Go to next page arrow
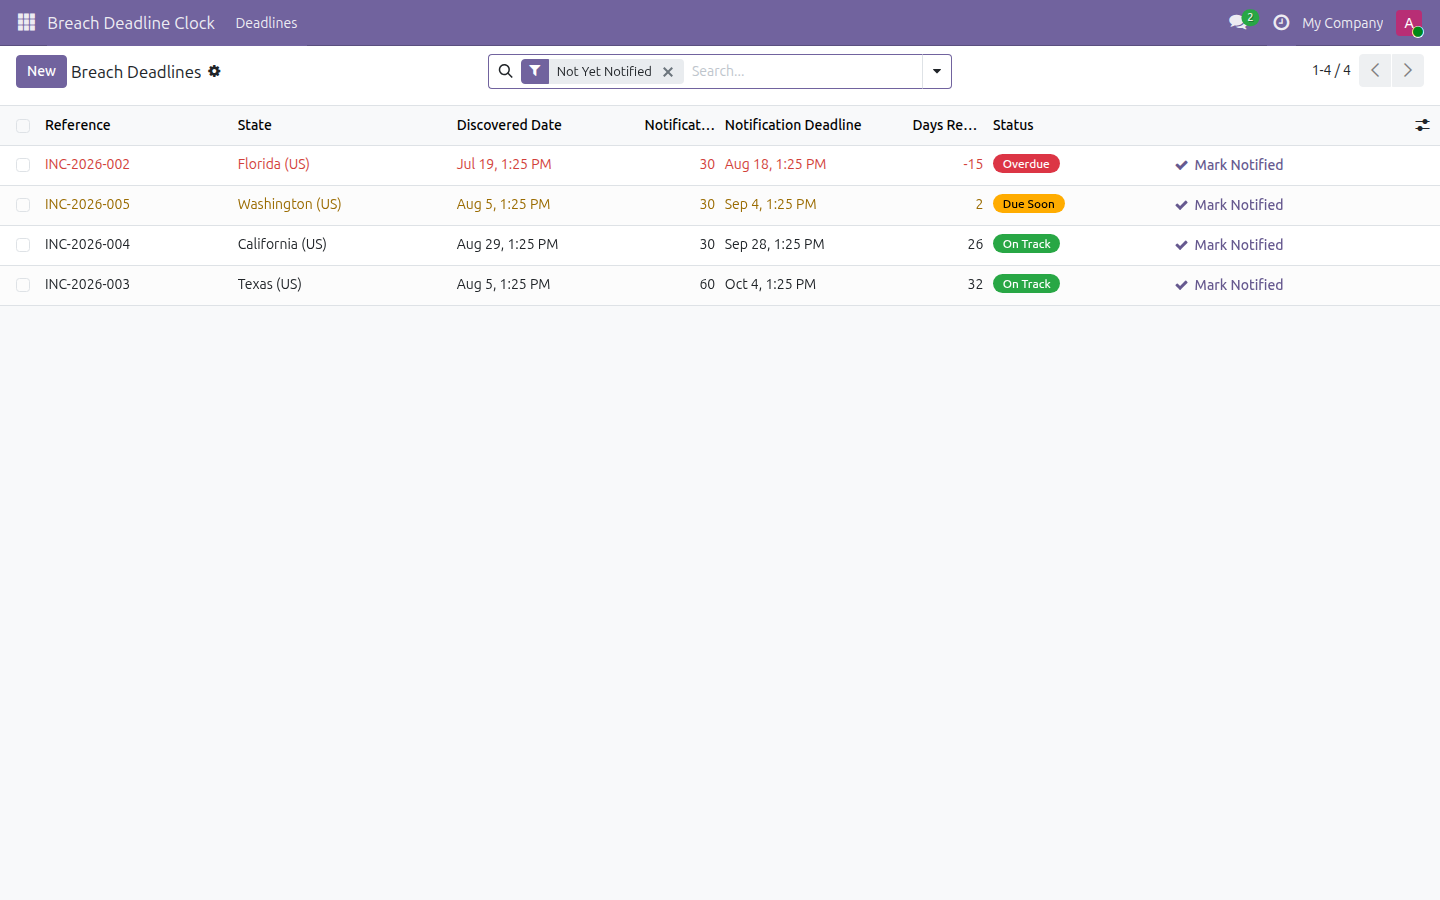 (1408, 70)
